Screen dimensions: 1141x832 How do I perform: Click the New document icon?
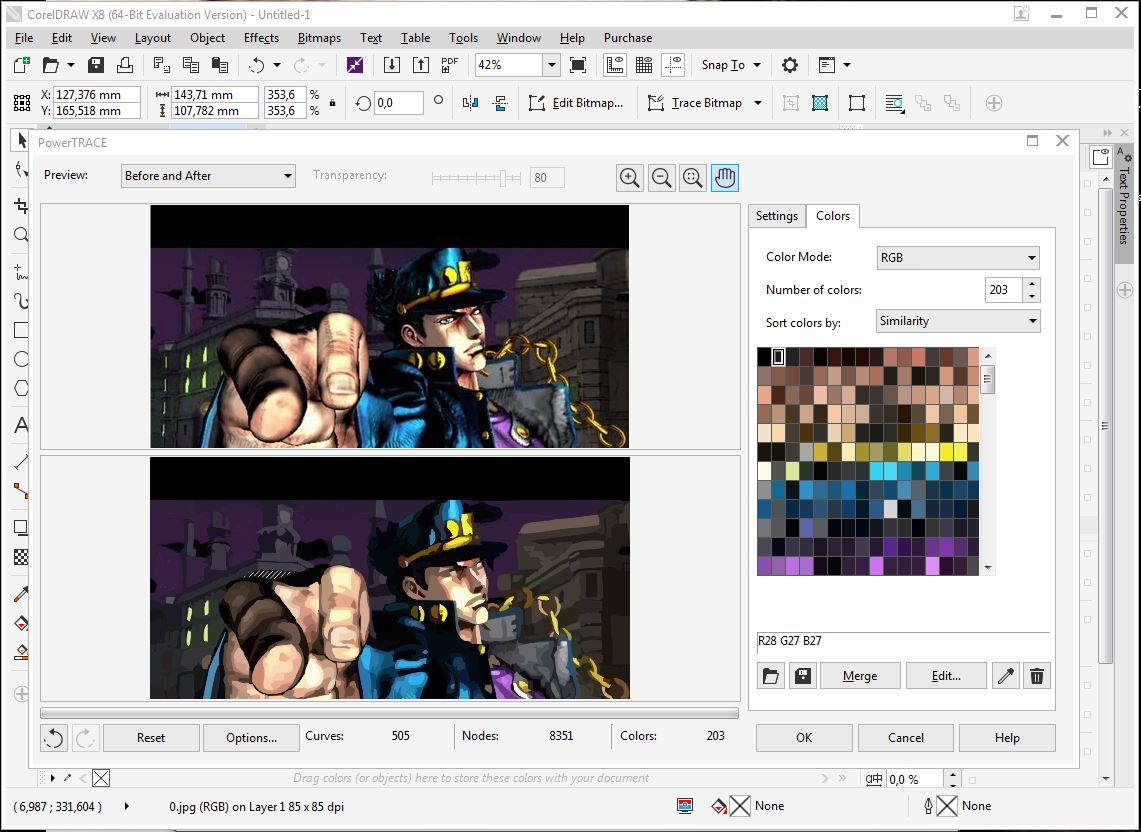(x=22, y=65)
